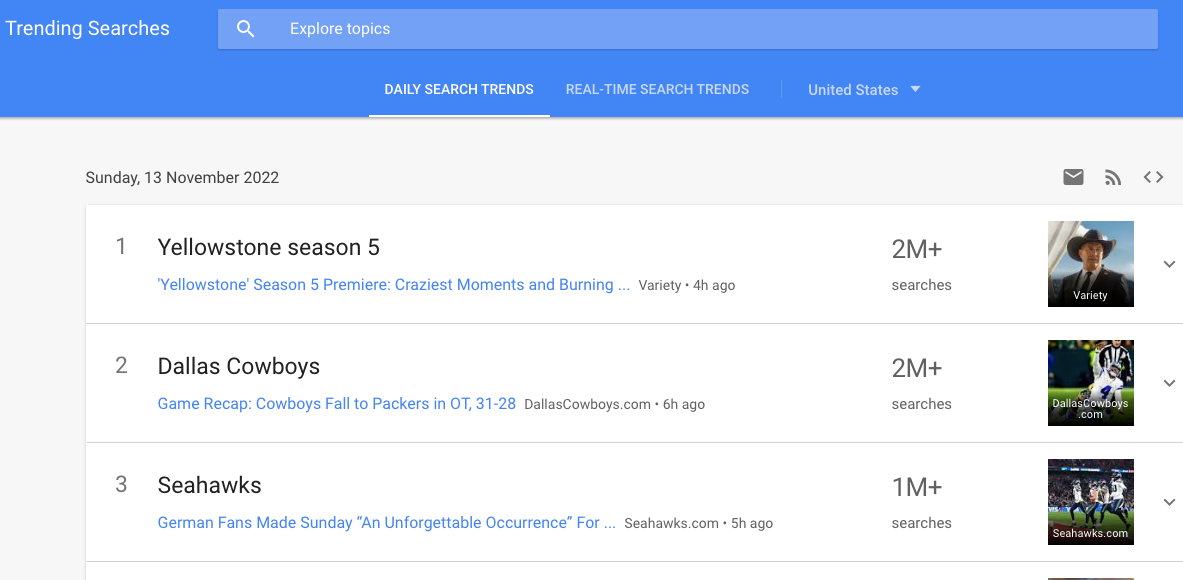Click the Variety 4h ago source text

[687, 286]
